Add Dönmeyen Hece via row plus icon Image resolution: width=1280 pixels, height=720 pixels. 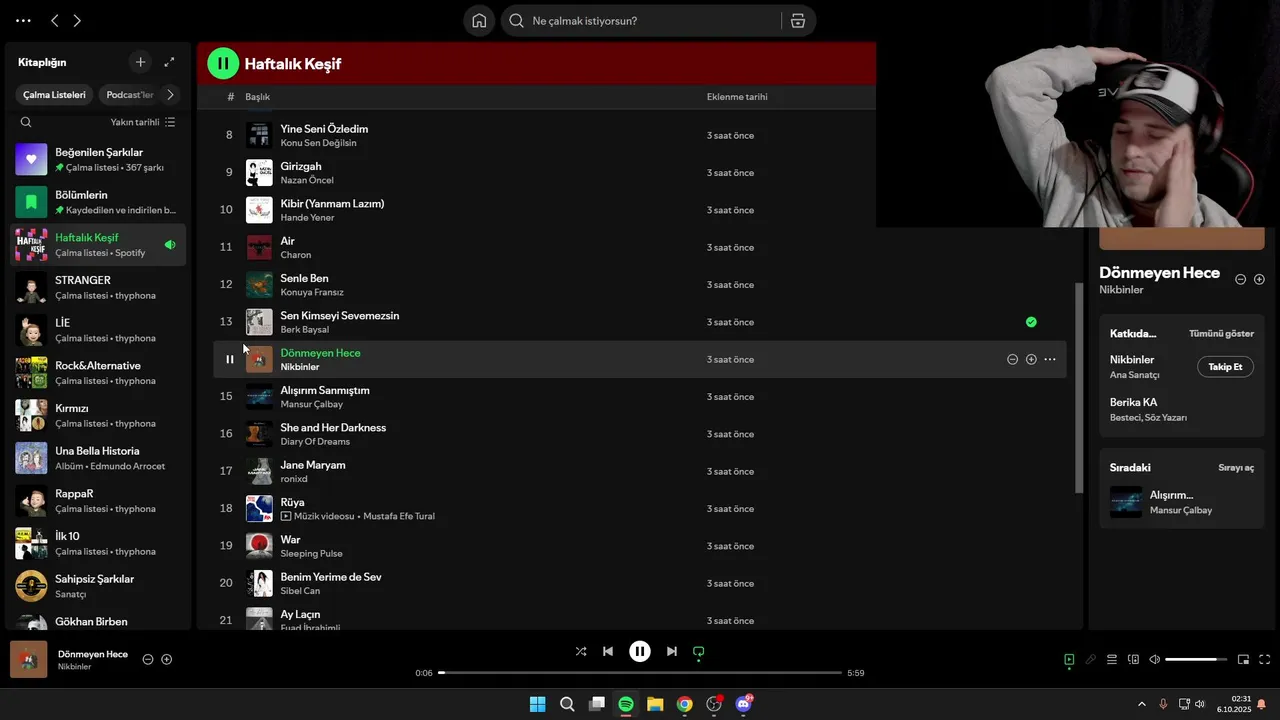pyautogui.click(x=1031, y=359)
